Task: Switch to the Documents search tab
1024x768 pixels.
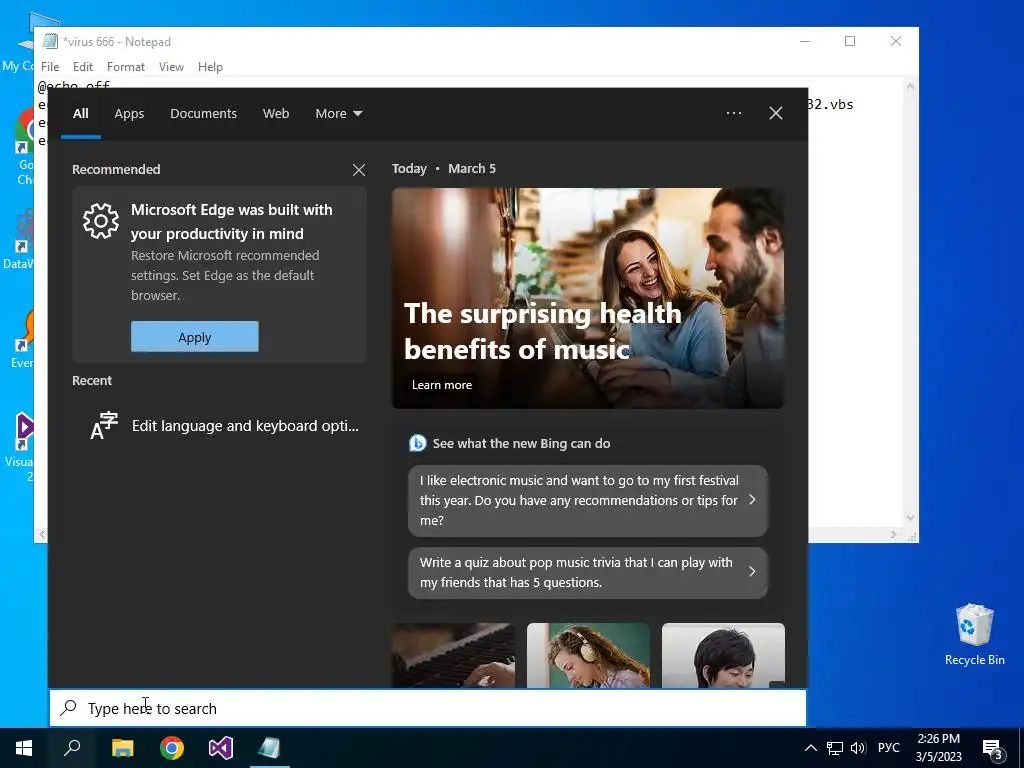Action: point(203,114)
